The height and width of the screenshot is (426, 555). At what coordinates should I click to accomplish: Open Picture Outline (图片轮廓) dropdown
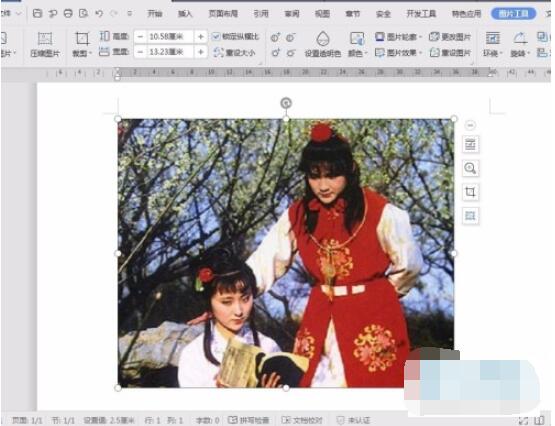click(398, 37)
